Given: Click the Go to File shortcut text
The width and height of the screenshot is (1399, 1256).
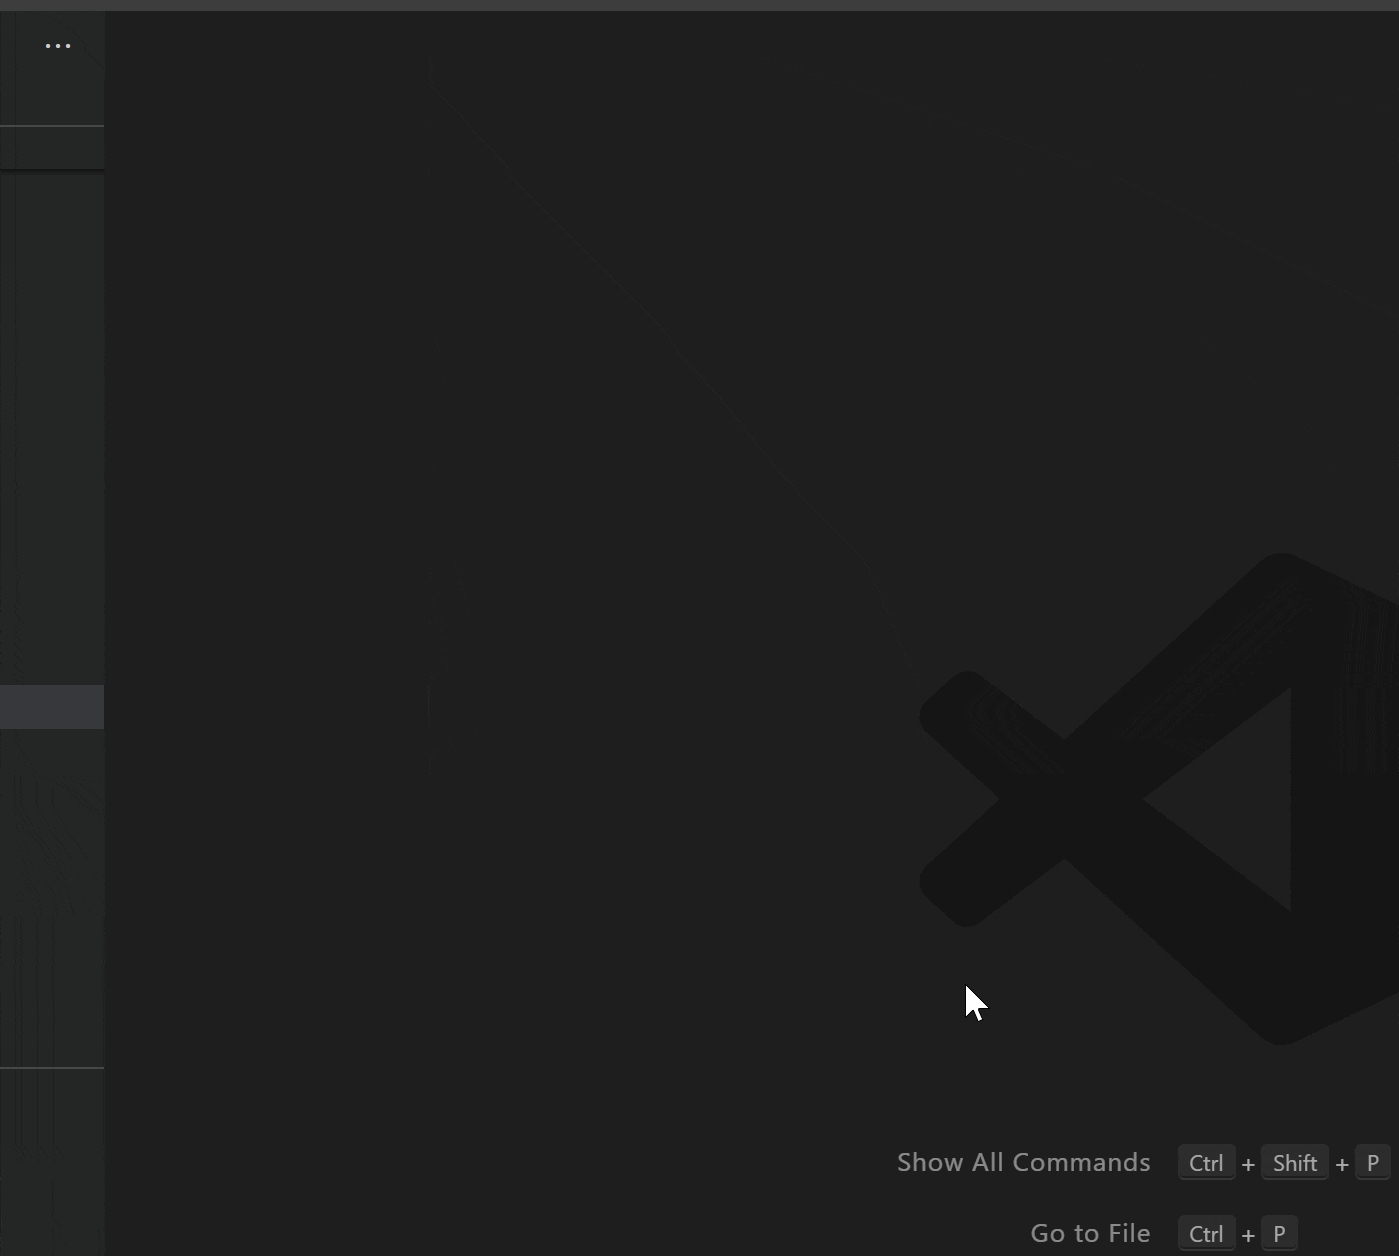Looking at the screenshot, I should click(1089, 1233).
